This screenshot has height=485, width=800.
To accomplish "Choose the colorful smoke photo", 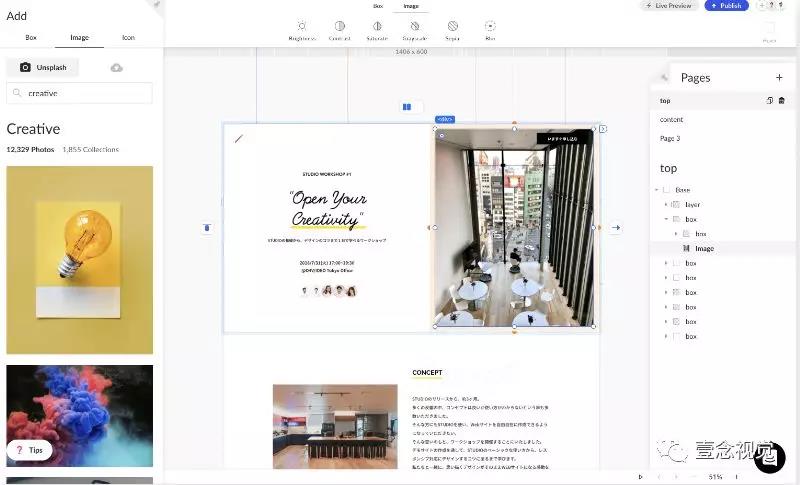I will coord(80,416).
